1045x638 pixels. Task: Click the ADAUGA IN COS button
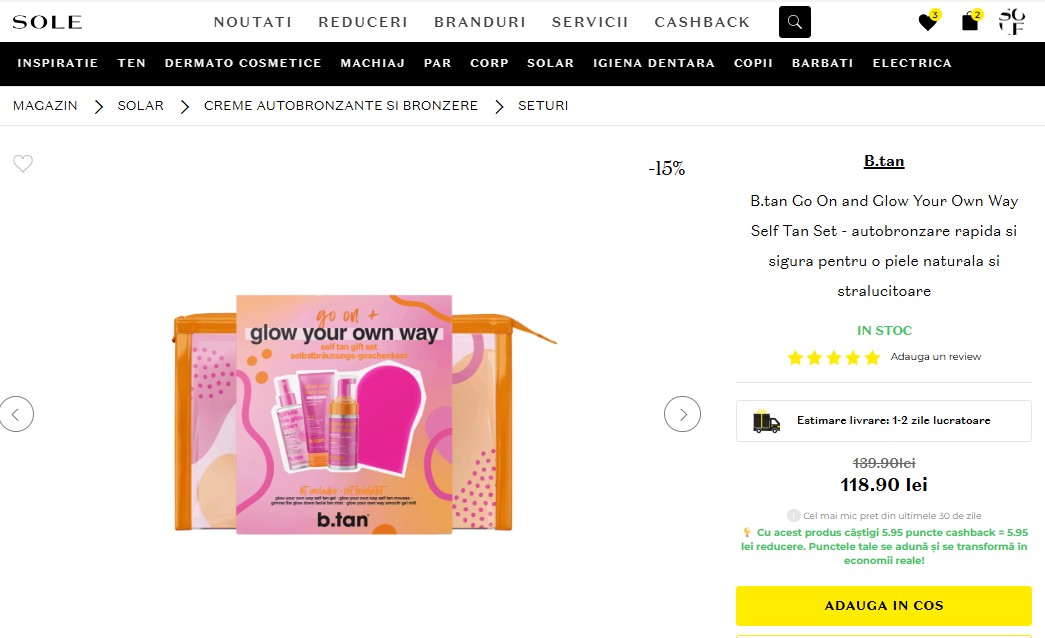(x=883, y=605)
